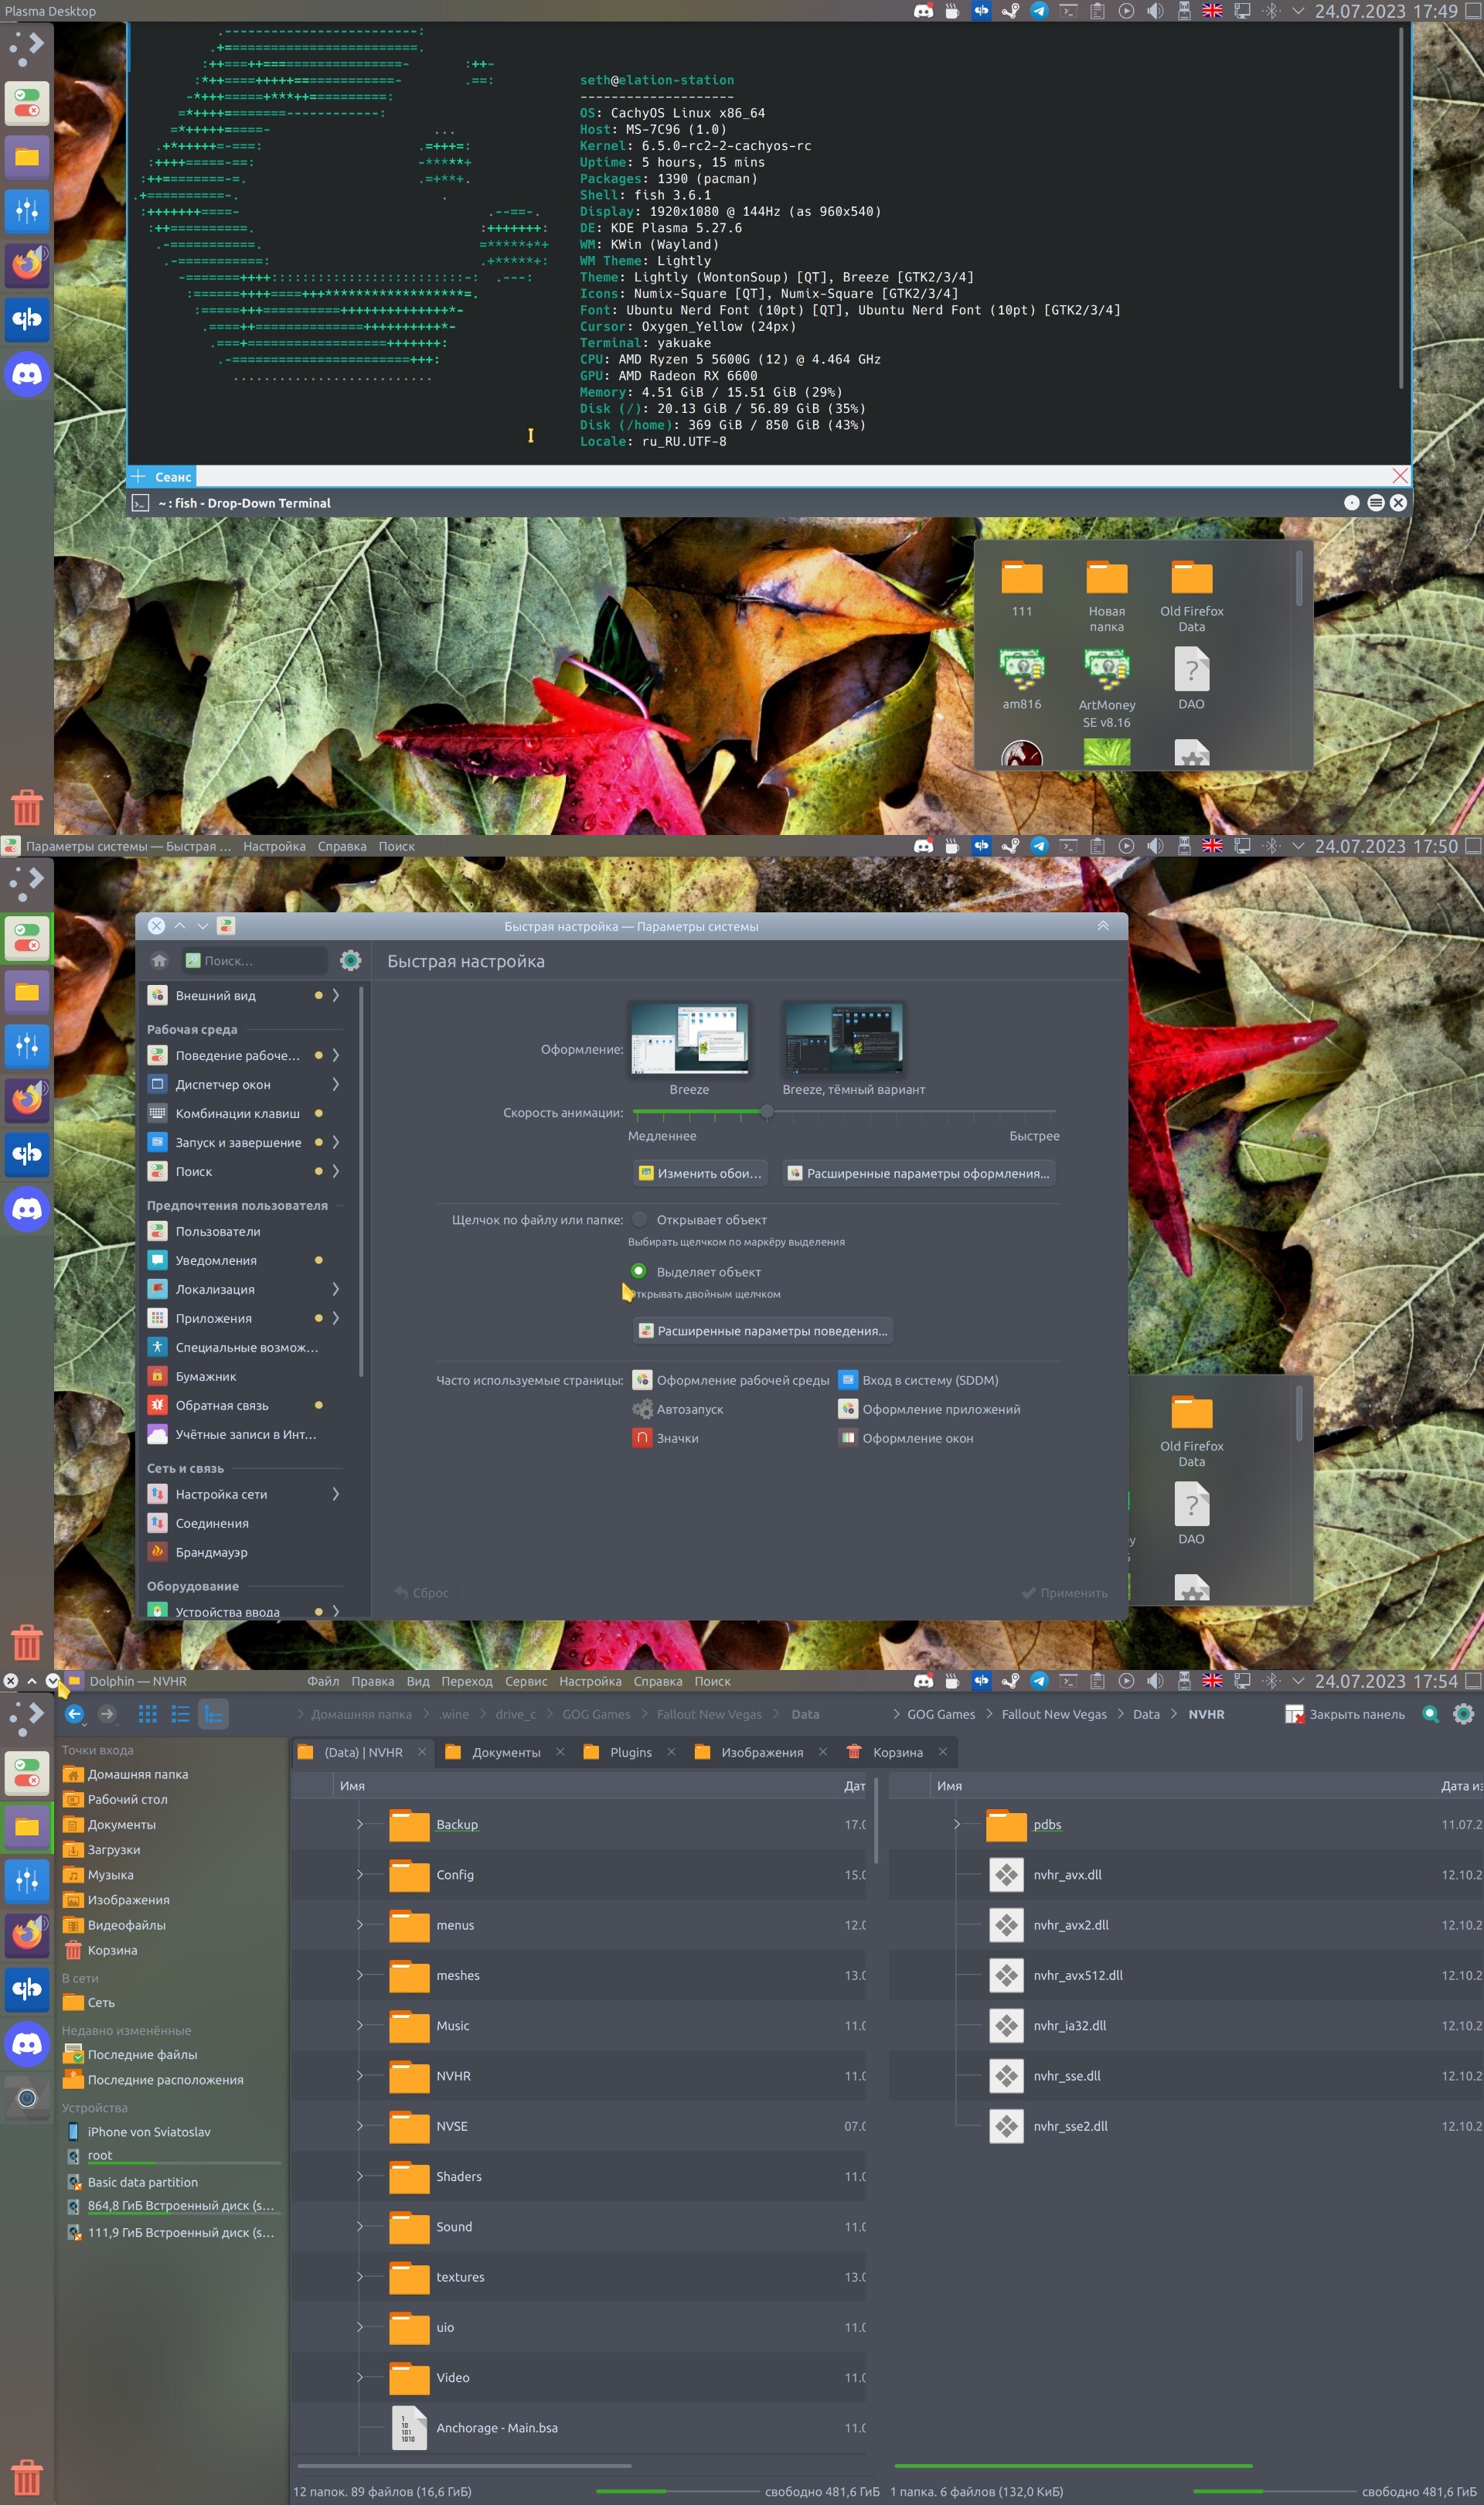Open Dolphin's Сервис menu

point(526,1681)
